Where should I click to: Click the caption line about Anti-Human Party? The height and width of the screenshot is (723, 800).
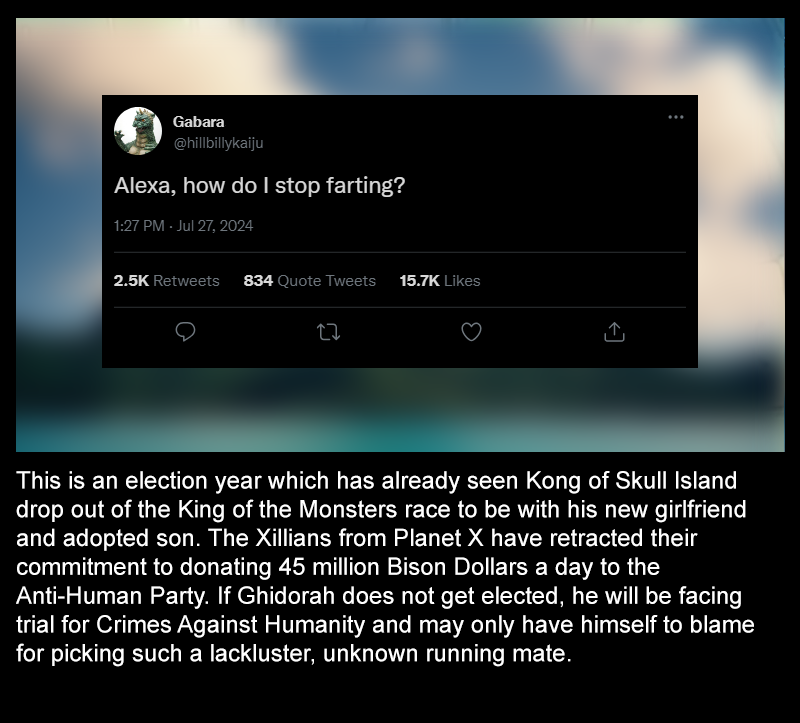click(379, 596)
